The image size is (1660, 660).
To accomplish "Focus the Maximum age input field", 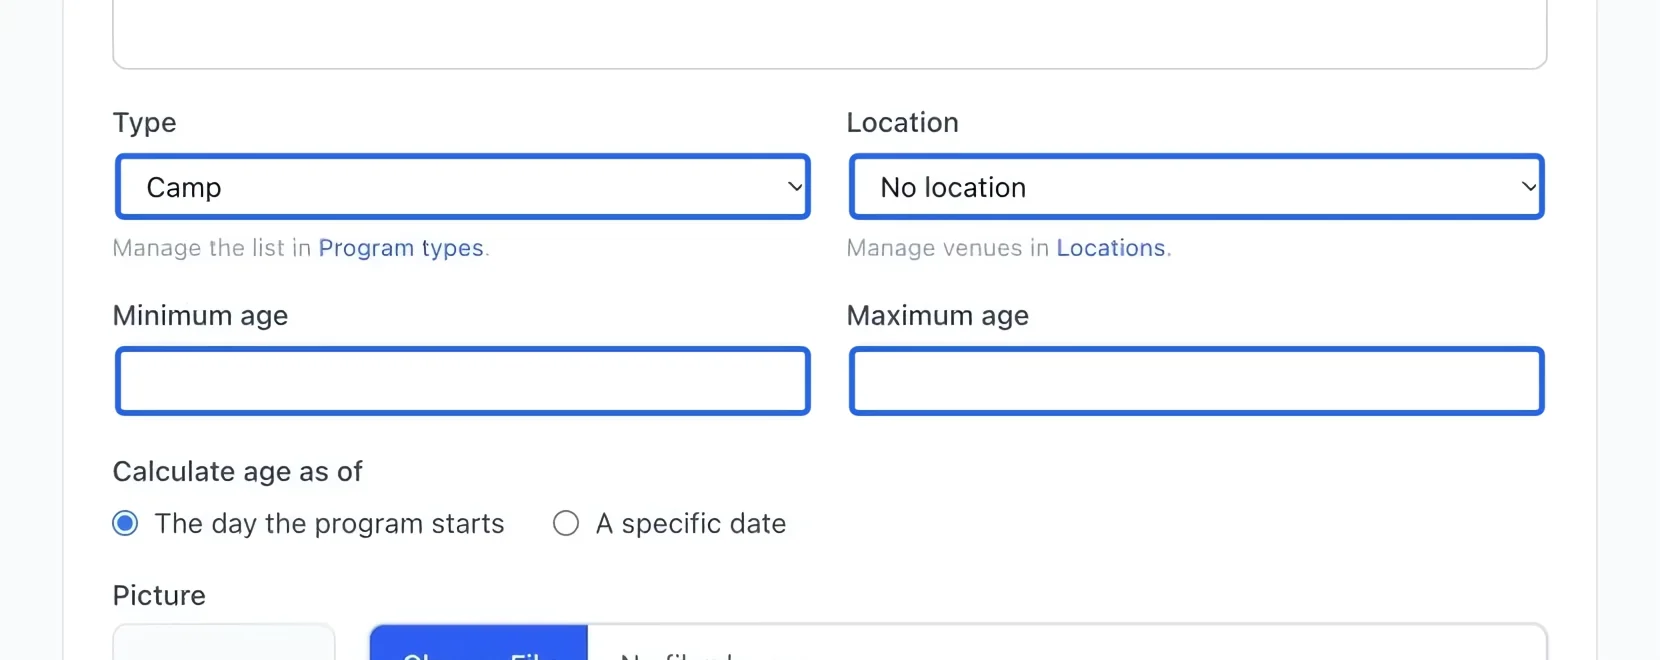I will [x=1196, y=381].
